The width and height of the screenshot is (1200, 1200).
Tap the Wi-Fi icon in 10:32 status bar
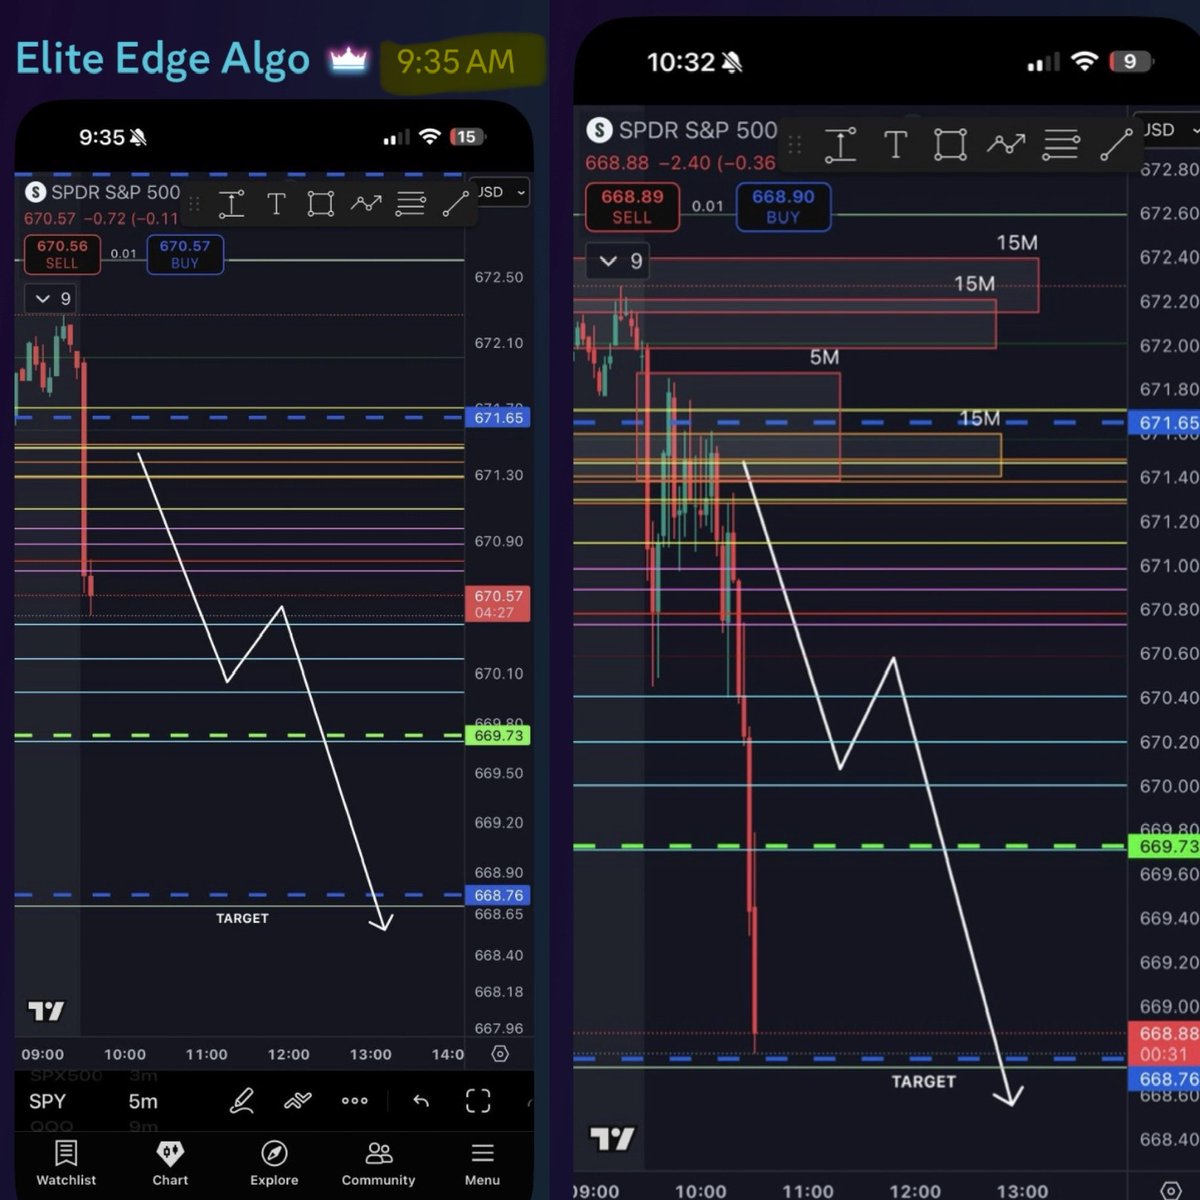(1084, 61)
